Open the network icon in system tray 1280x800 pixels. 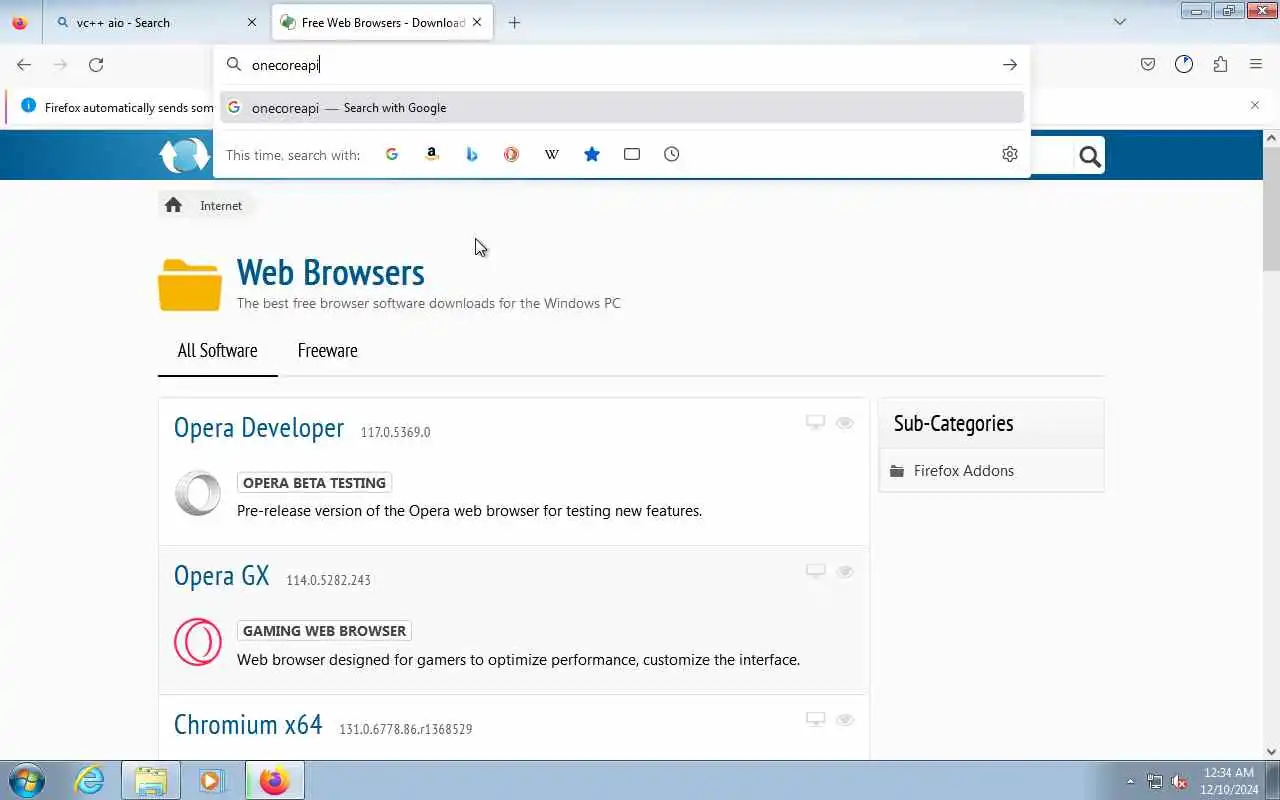pos(1155,781)
